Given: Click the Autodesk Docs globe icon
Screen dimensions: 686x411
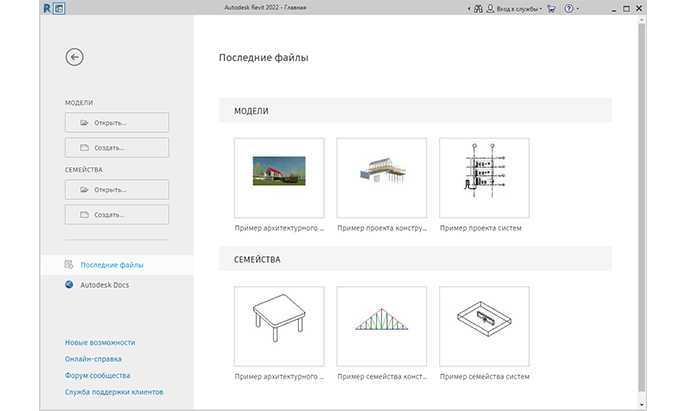Looking at the screenshot, I should click(x=69, y=285).
